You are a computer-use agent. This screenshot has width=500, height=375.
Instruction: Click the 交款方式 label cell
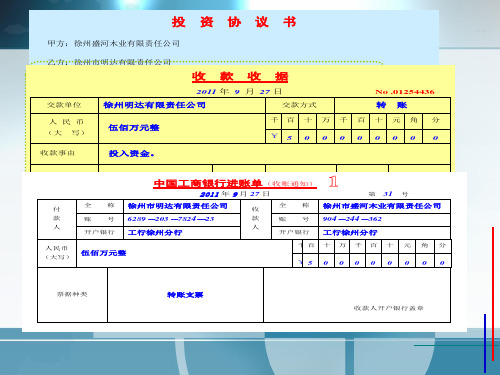pos(300,105)
